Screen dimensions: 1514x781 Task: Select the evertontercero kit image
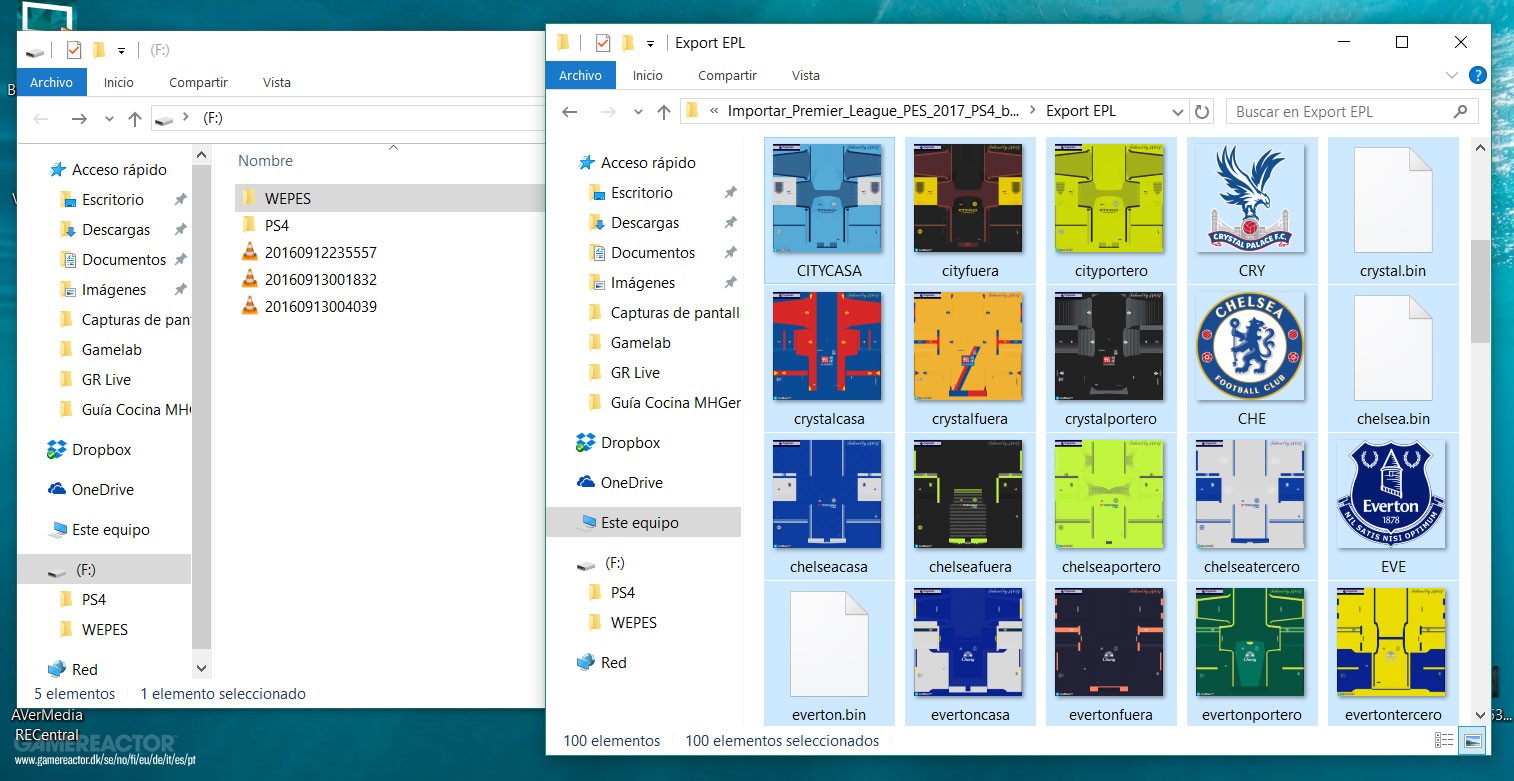pos(1393,643)
